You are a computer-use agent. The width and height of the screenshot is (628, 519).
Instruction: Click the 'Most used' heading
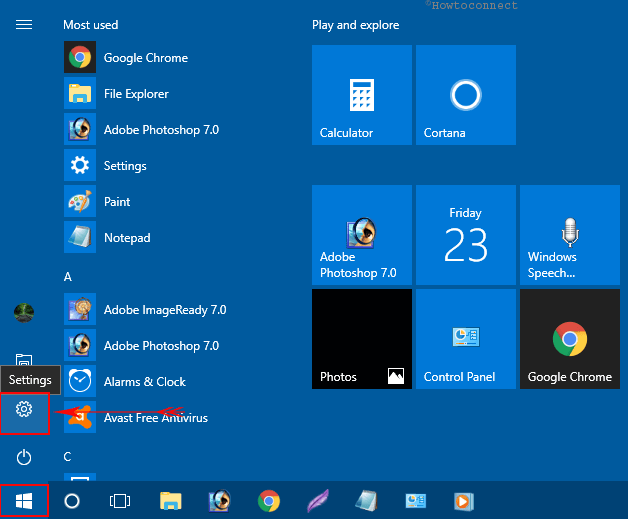(91, 25)
